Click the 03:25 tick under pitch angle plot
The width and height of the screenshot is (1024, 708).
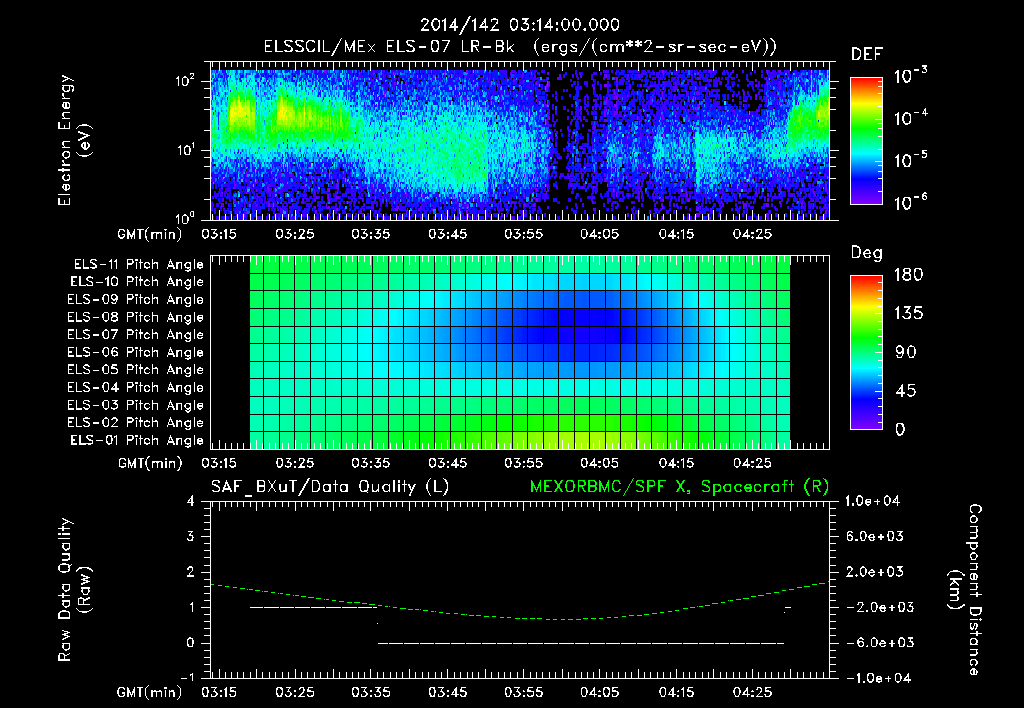295,463
